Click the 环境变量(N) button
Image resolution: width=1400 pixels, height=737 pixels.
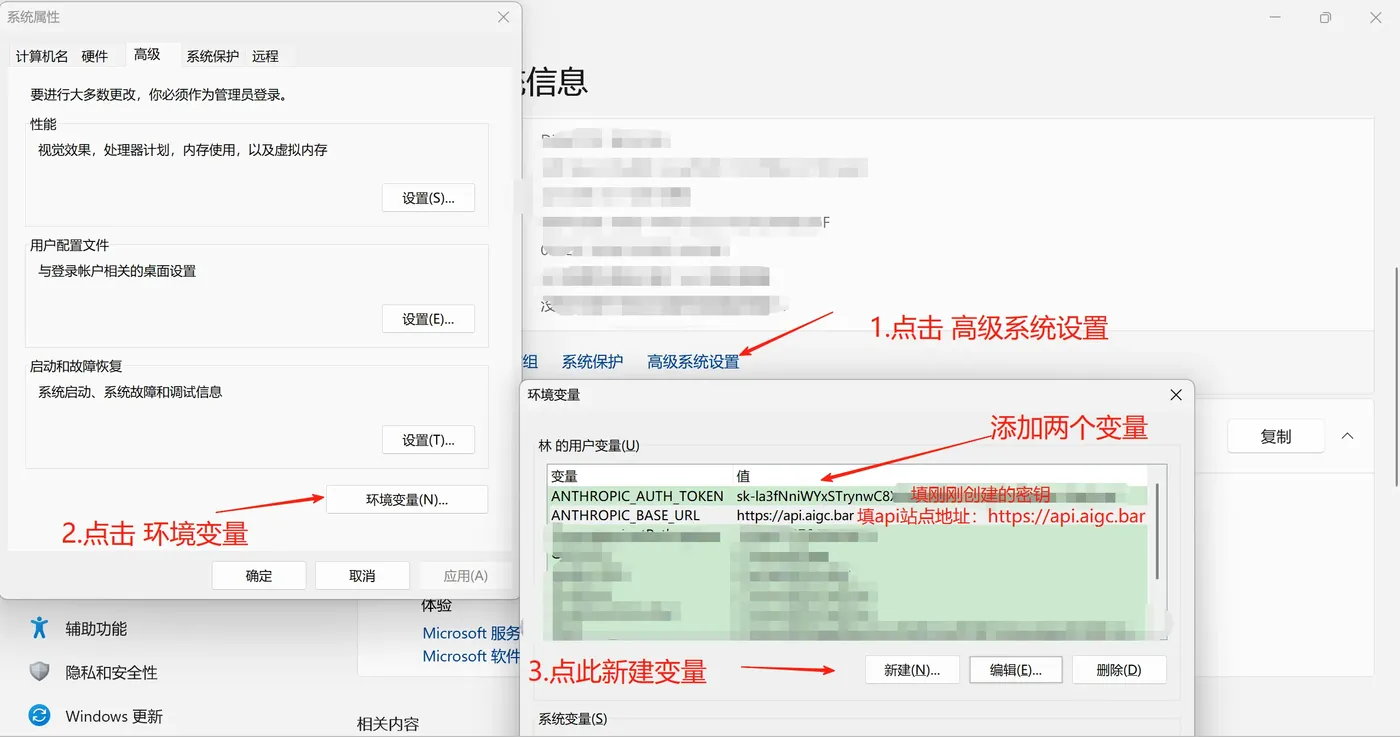point(406,499)
